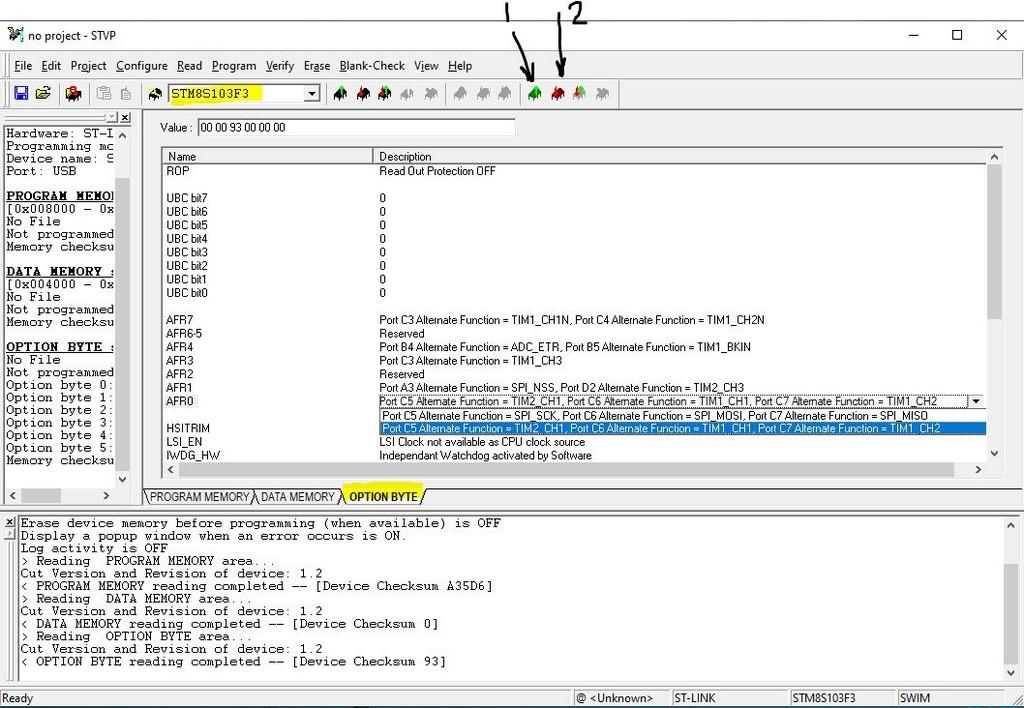The image size is (1024, 708).
Task: Click the AFR0 description dropdown arrow
Action: 975,401
